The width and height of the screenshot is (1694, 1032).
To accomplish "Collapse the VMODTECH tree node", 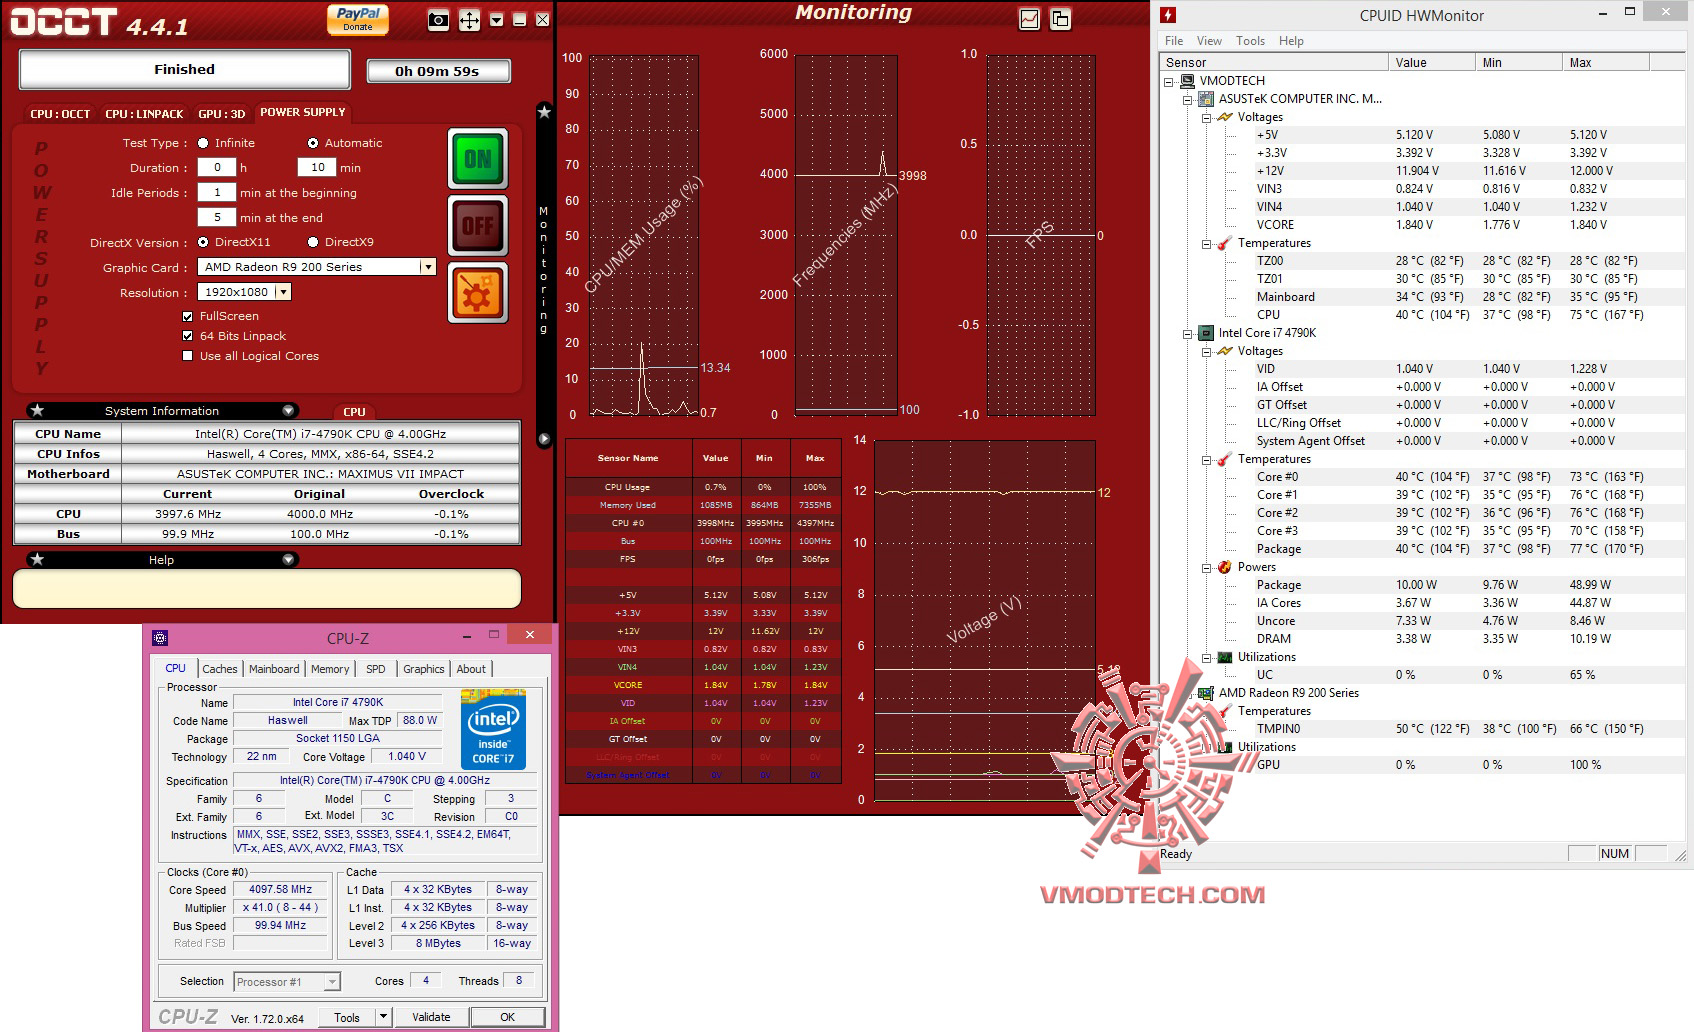I will coord(1168,82).
